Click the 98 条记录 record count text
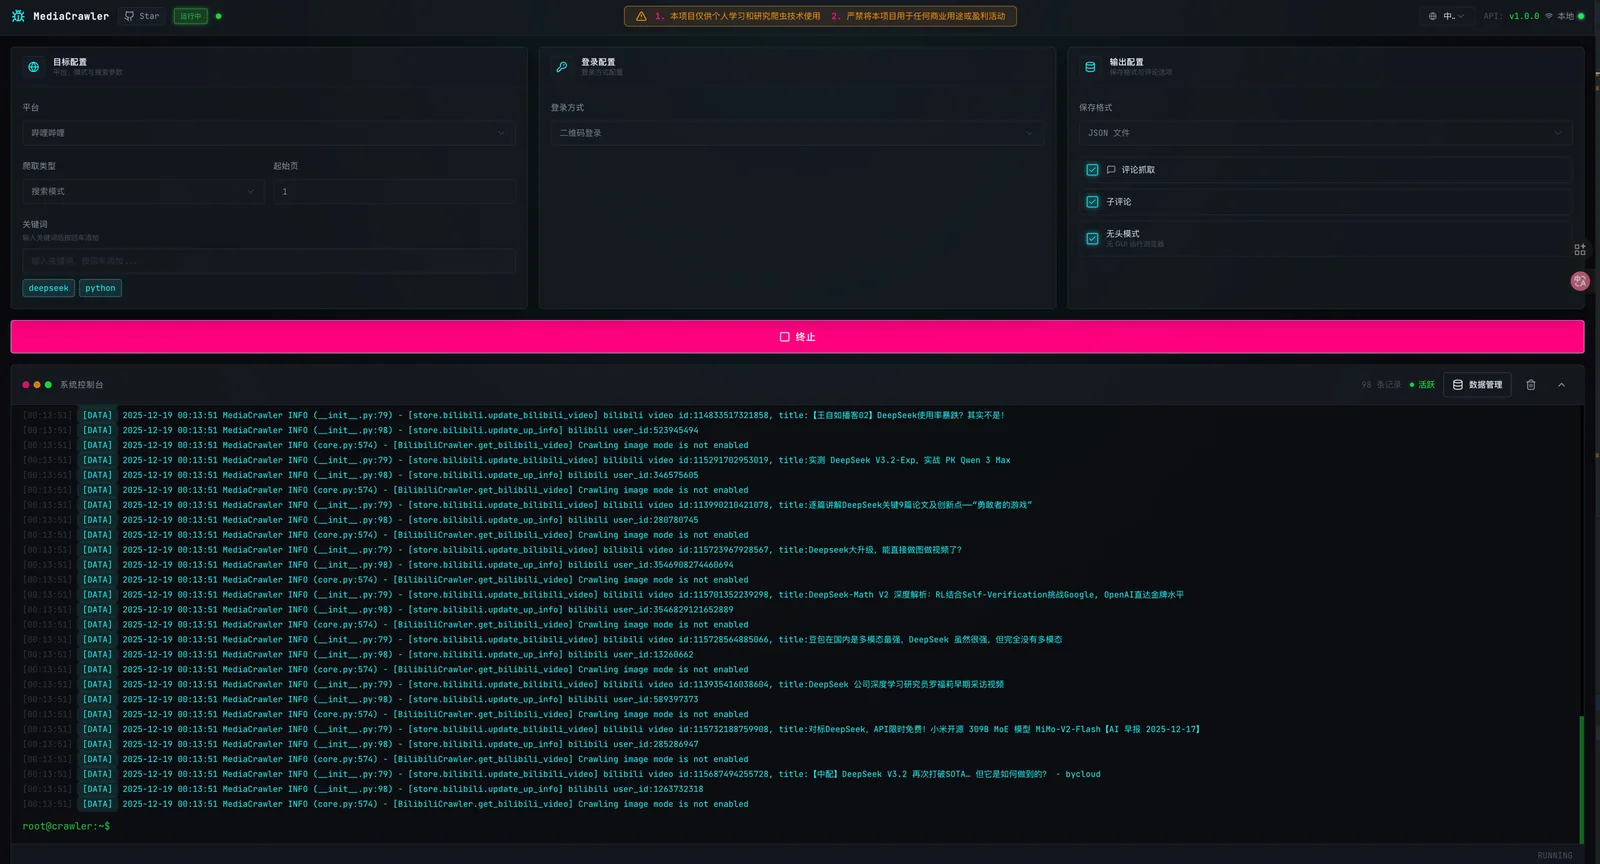 [x=1381, y=385]
